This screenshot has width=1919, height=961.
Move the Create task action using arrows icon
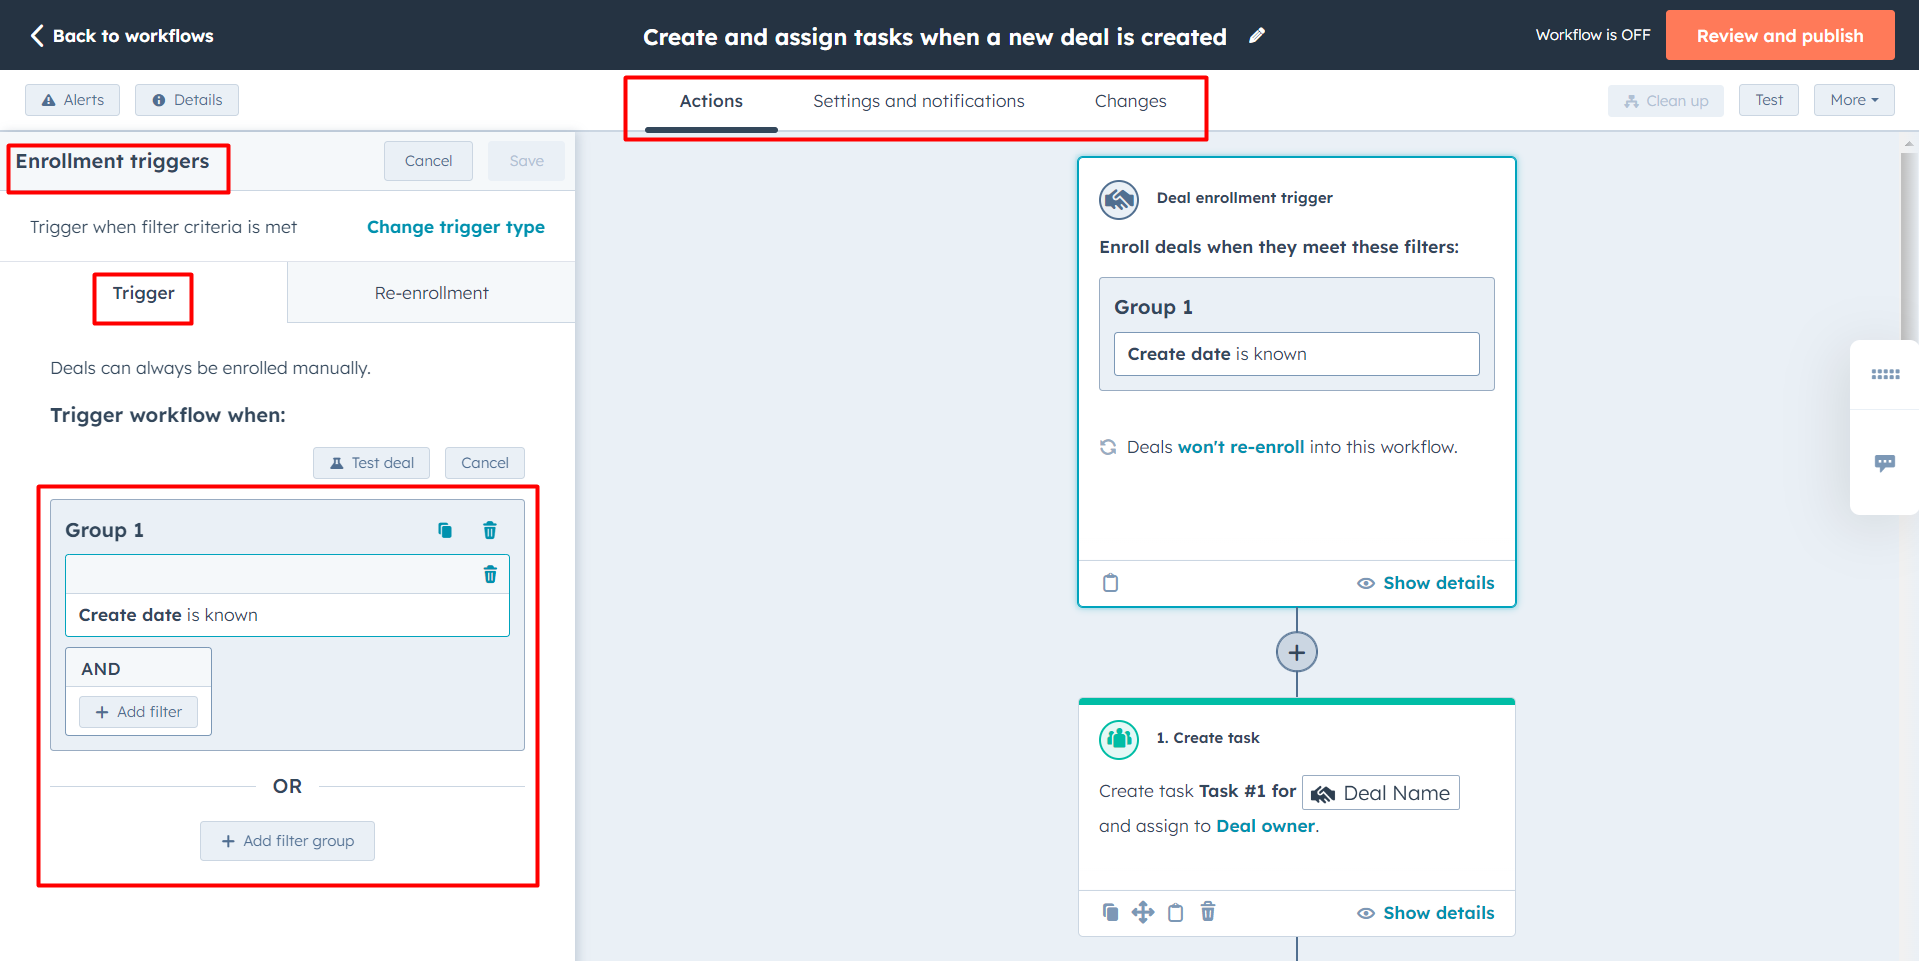pyautogui.click(x=1142, y=911)
